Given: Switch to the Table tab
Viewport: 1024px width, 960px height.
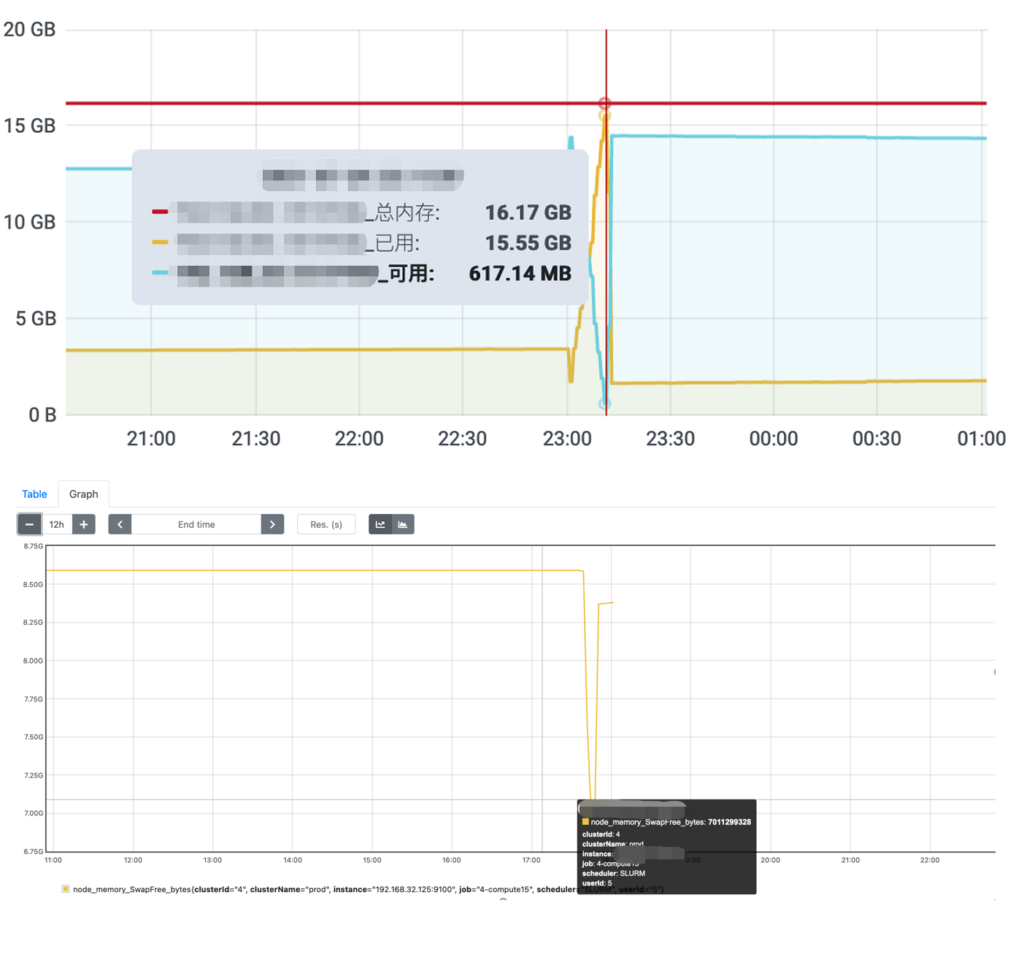Looking at the screenshot, I should 34,494.
